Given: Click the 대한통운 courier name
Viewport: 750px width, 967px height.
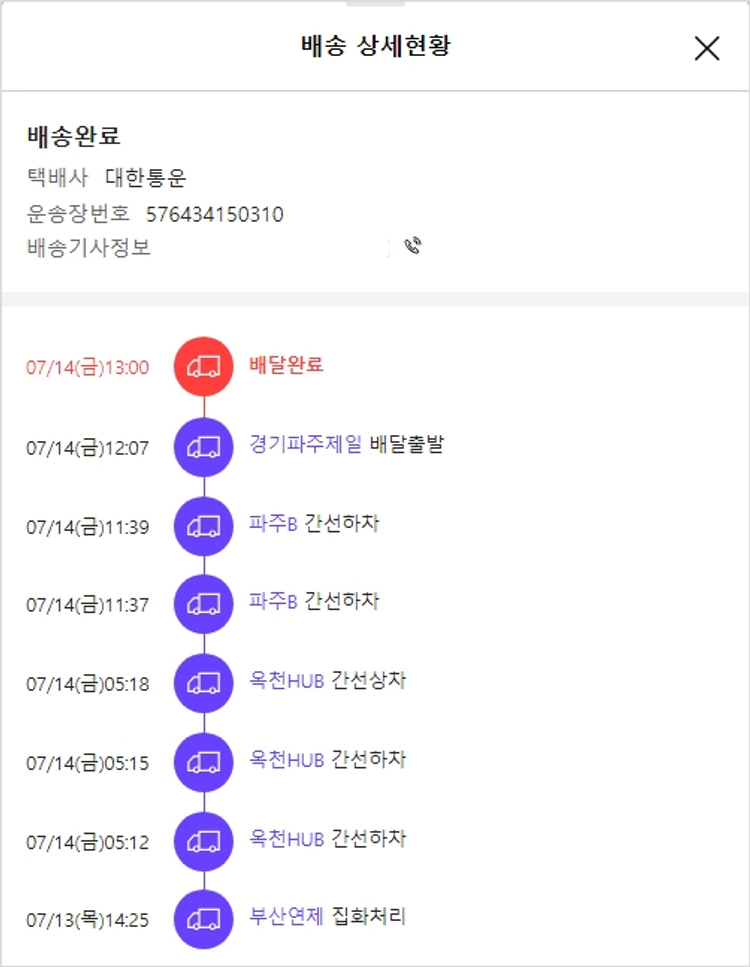Looking at the screenshot, I should pyautogui.click(x=146, y=179).
